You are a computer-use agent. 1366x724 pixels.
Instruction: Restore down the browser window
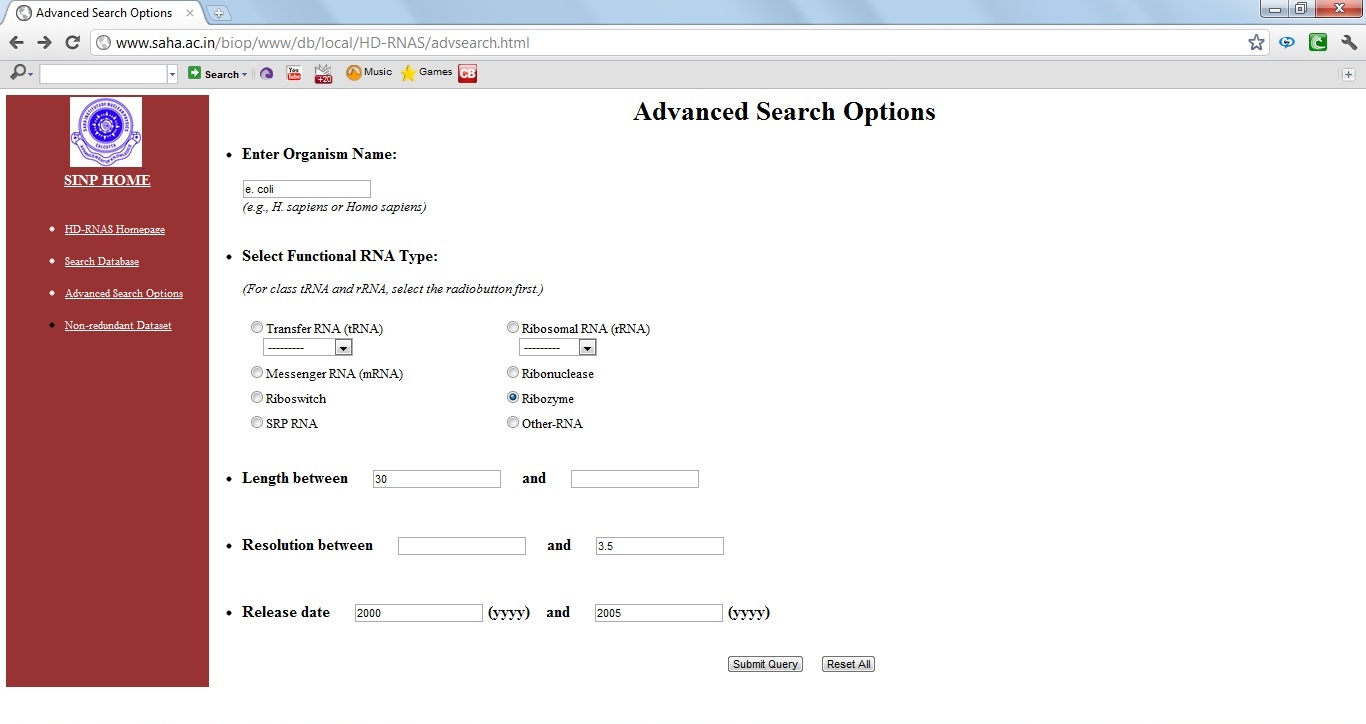click(1301, 9)
